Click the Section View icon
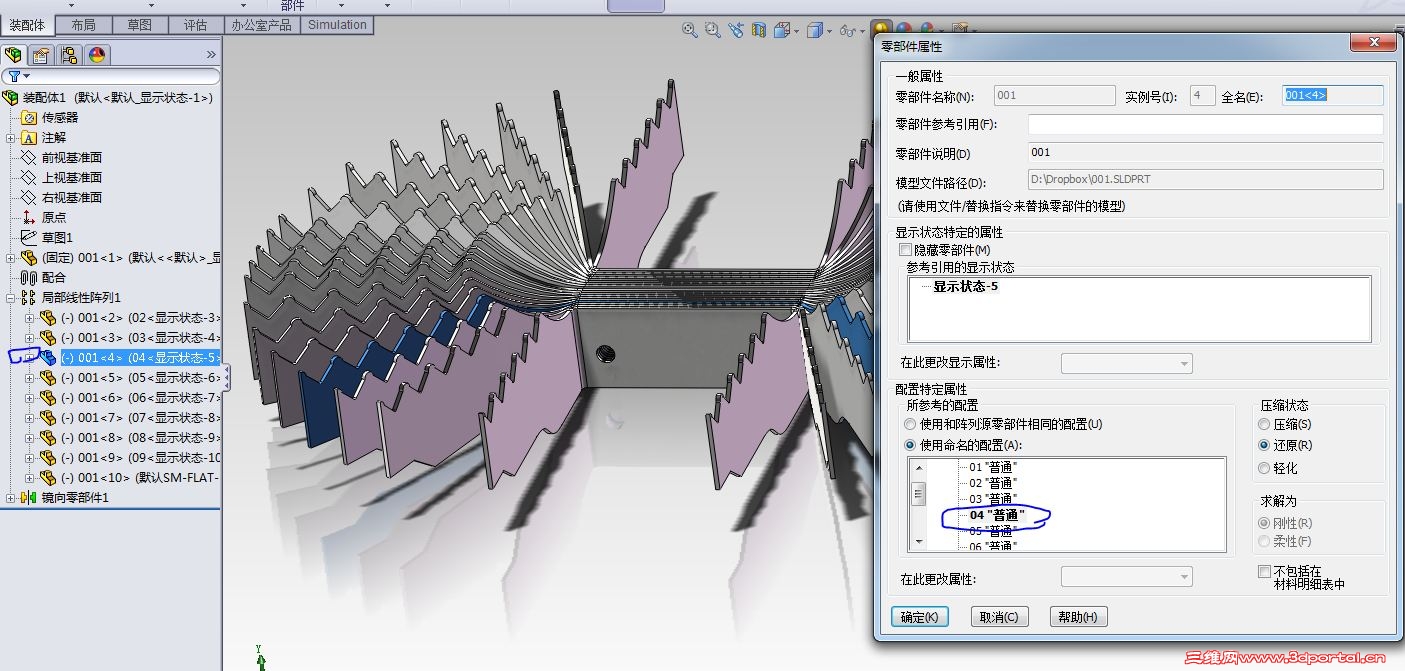The image size is (1405, 671). click(759, 31)
